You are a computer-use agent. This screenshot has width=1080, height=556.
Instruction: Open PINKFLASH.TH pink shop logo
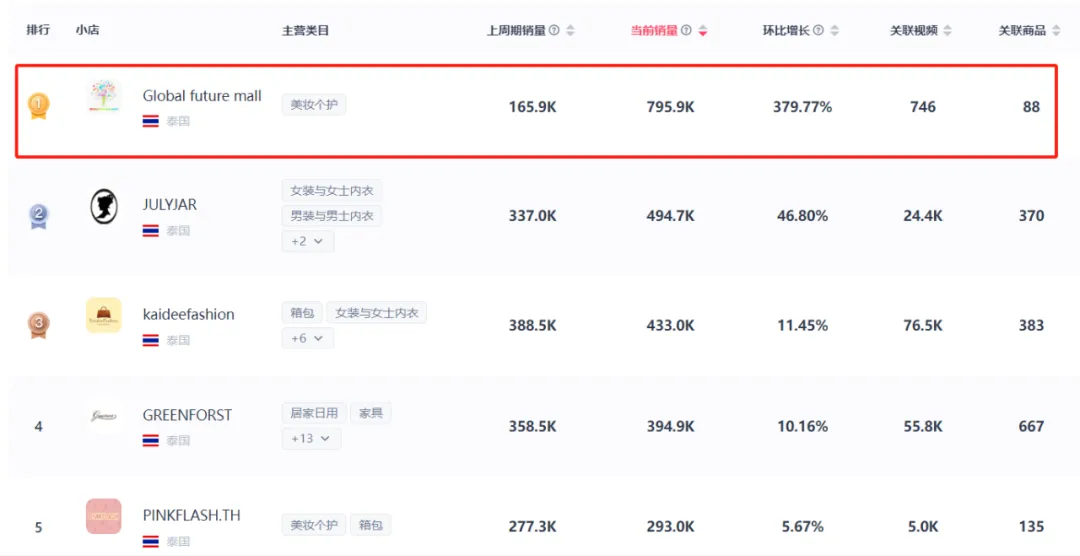104,516
